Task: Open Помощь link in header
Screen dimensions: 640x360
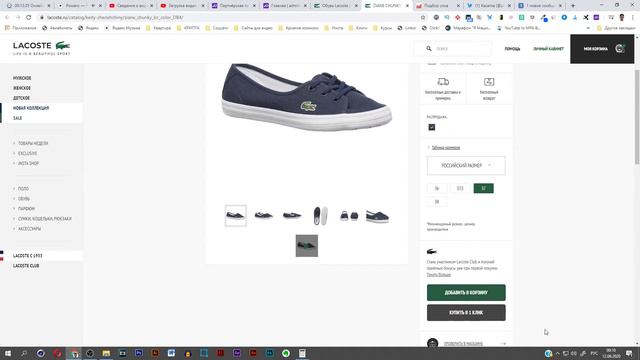Action: tap(512, 49)
